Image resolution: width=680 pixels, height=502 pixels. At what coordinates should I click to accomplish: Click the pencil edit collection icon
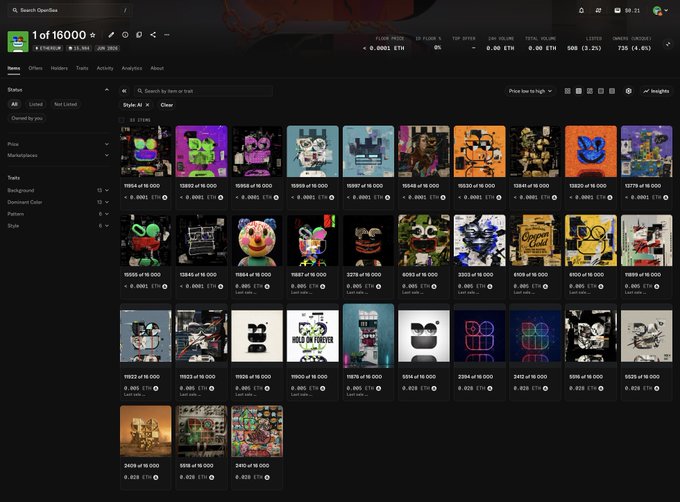[111, 35]
